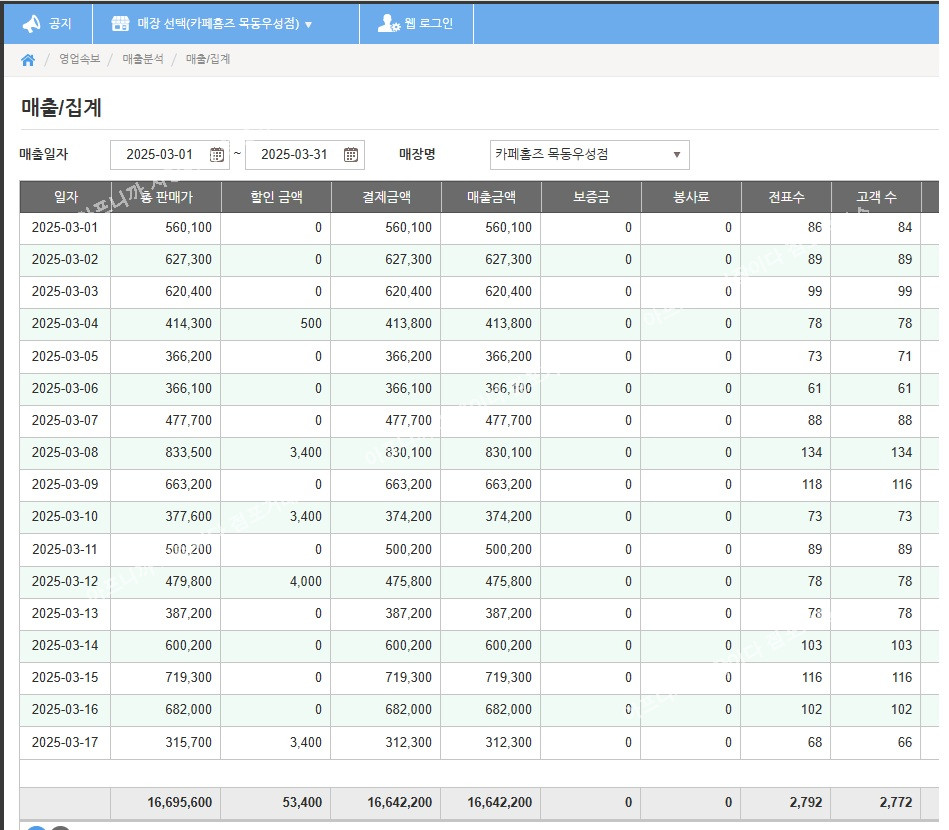Select the 2025-03-17 row date cell
Screen dimensions: 949x830
click(x=65, y=742)
